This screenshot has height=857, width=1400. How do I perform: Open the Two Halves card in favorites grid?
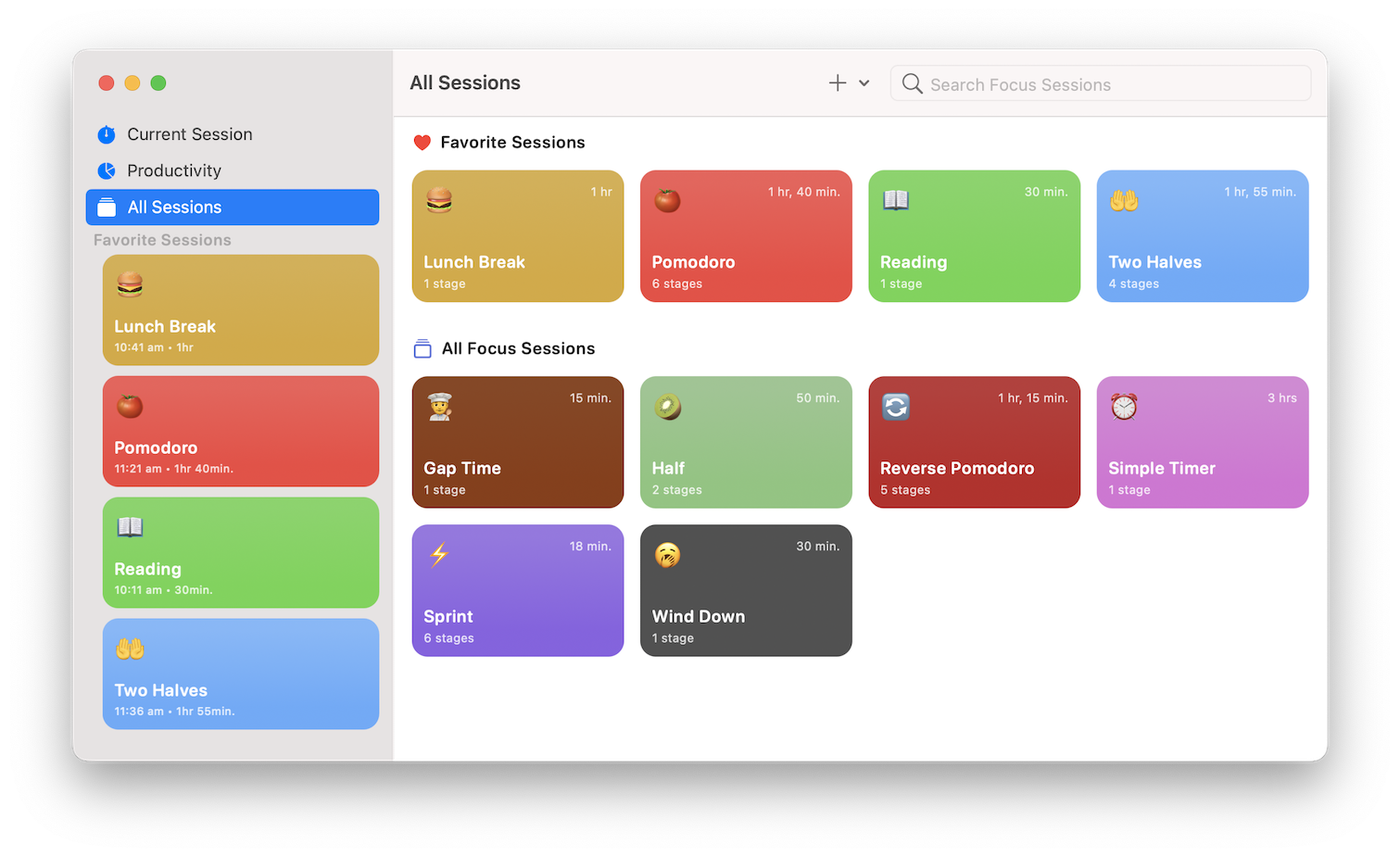(x=1202, y=237)
